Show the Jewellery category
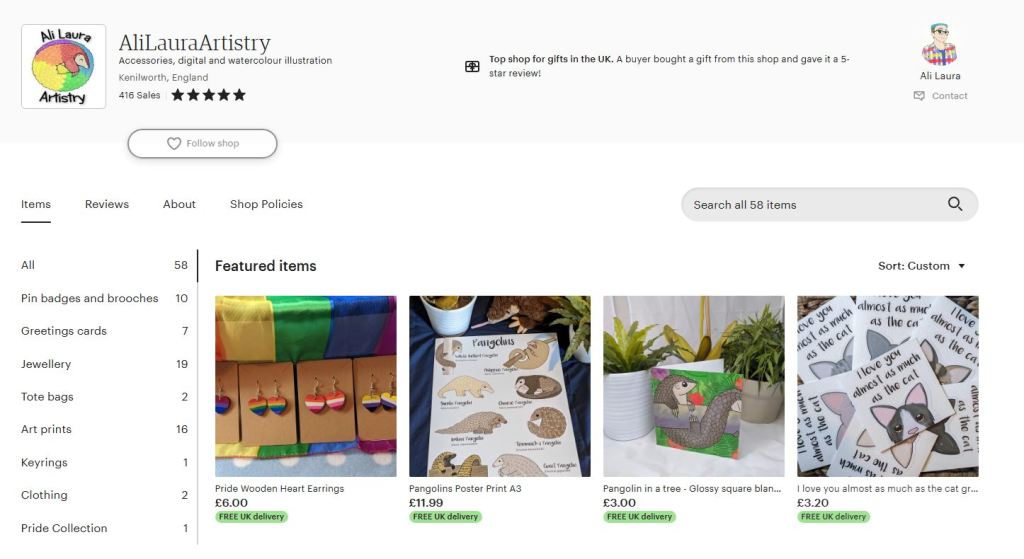 tap(46, 364)
